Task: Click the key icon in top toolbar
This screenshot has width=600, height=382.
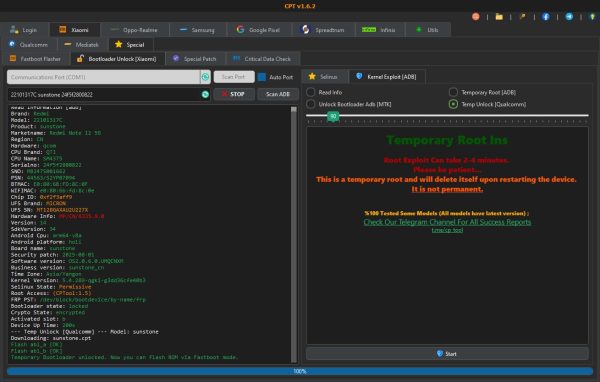Action: (522, 17)
